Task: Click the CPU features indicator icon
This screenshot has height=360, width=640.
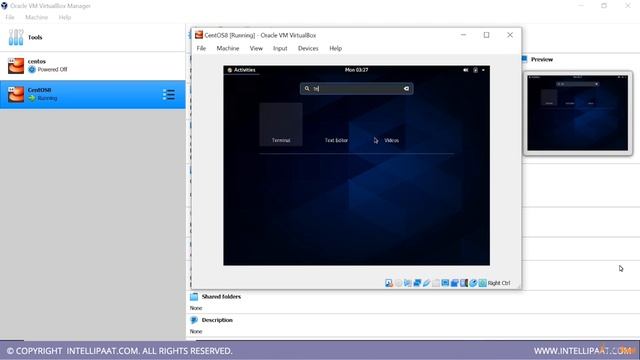Action: coord(464,283)
